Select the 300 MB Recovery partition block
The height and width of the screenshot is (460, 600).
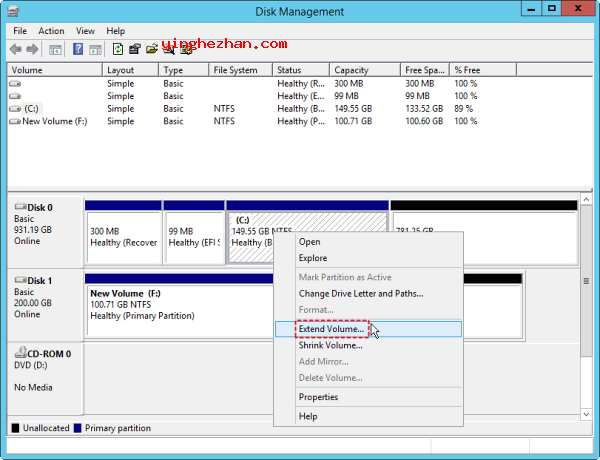point(122,236)
